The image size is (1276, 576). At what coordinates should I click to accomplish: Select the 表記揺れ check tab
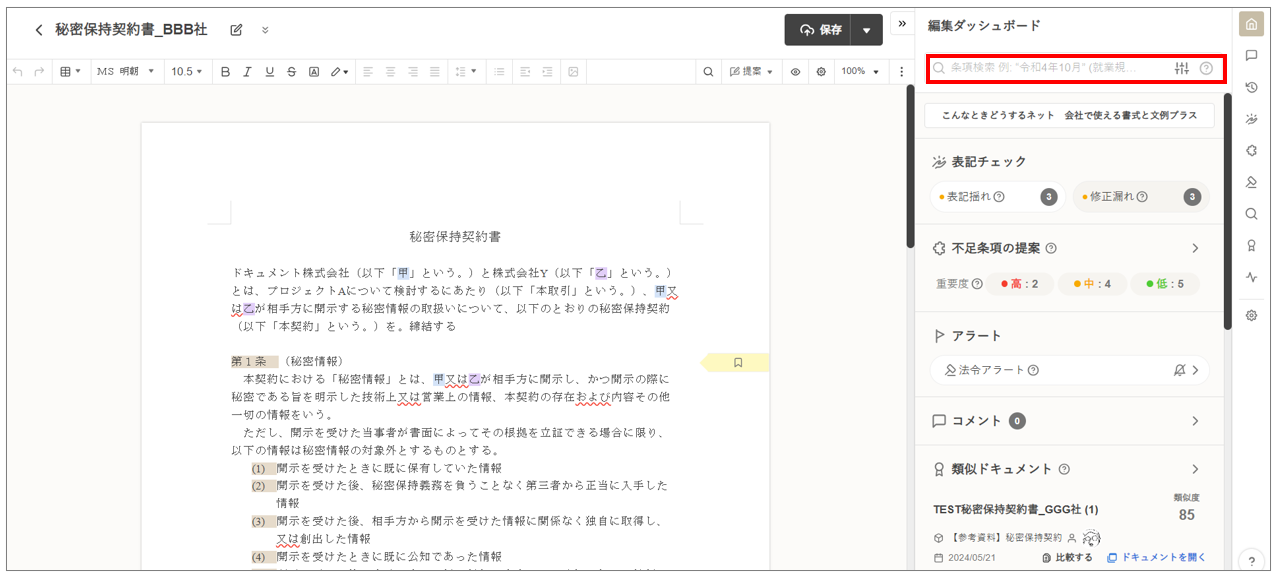point(984,197)
